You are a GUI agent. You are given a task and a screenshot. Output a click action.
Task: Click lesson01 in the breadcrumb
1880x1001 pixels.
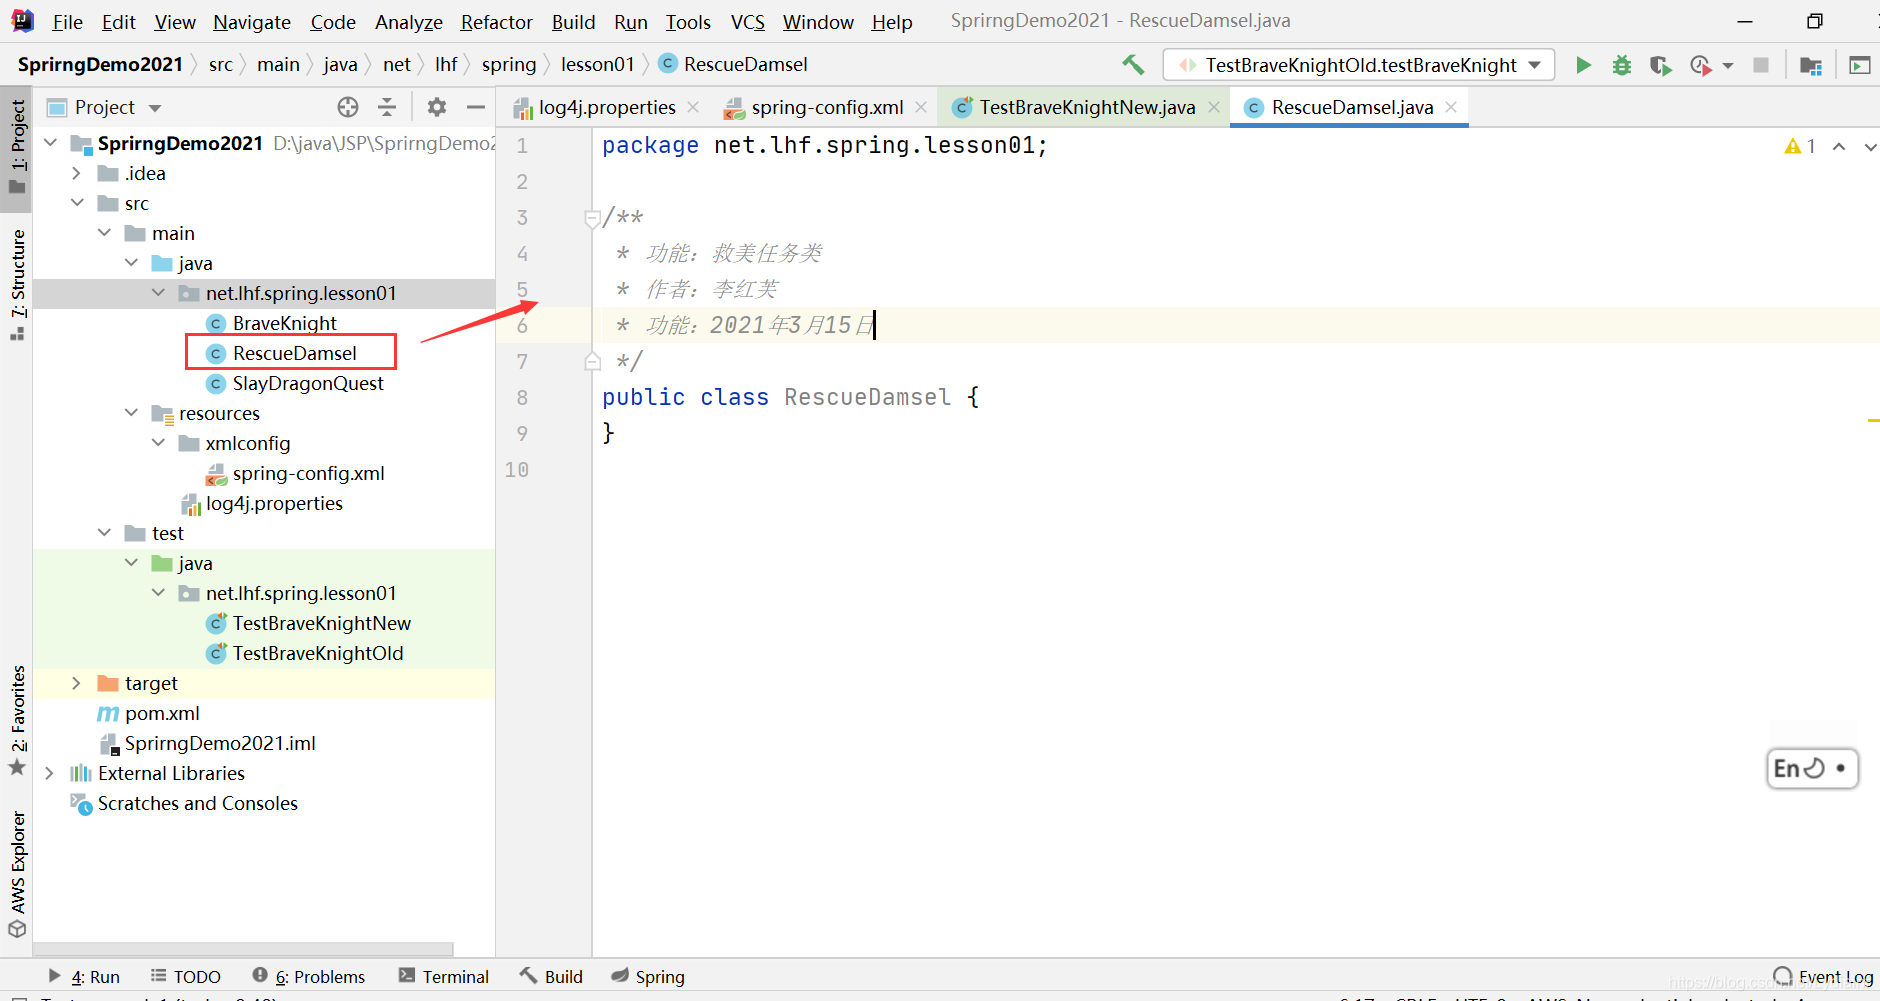pos(597,65)
